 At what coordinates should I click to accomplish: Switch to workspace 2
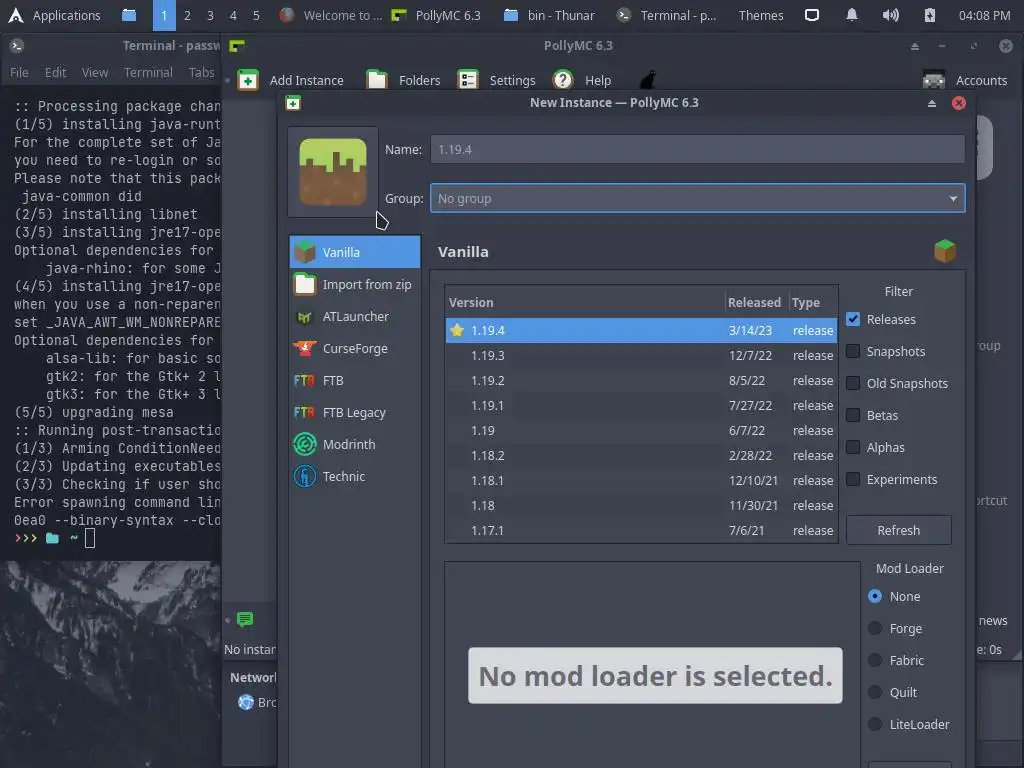coord(187,15)
